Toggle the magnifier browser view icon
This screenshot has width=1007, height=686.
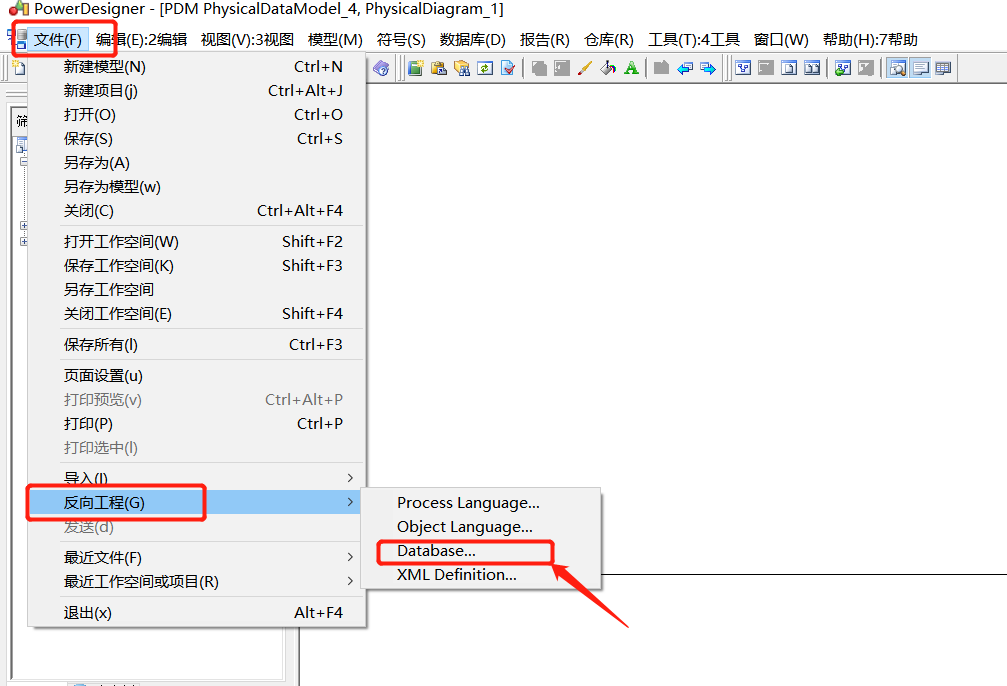(x=897, y=67)
